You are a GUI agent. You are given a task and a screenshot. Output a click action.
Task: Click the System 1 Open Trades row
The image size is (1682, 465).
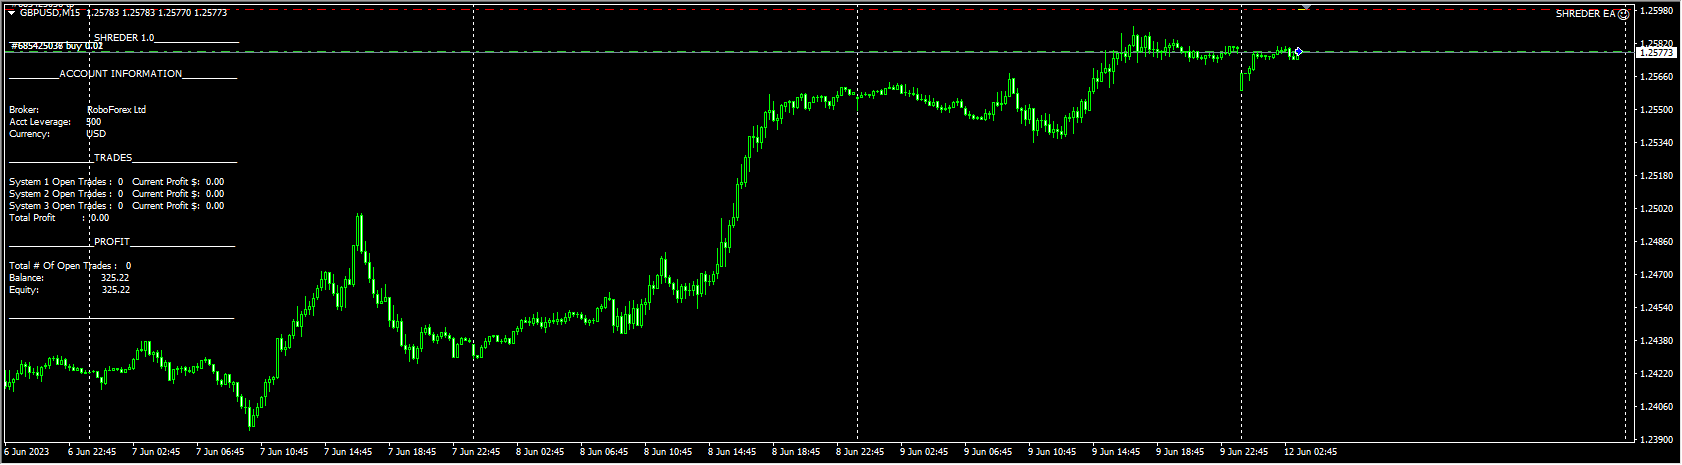pyautogui.click(x=117, y=182)
